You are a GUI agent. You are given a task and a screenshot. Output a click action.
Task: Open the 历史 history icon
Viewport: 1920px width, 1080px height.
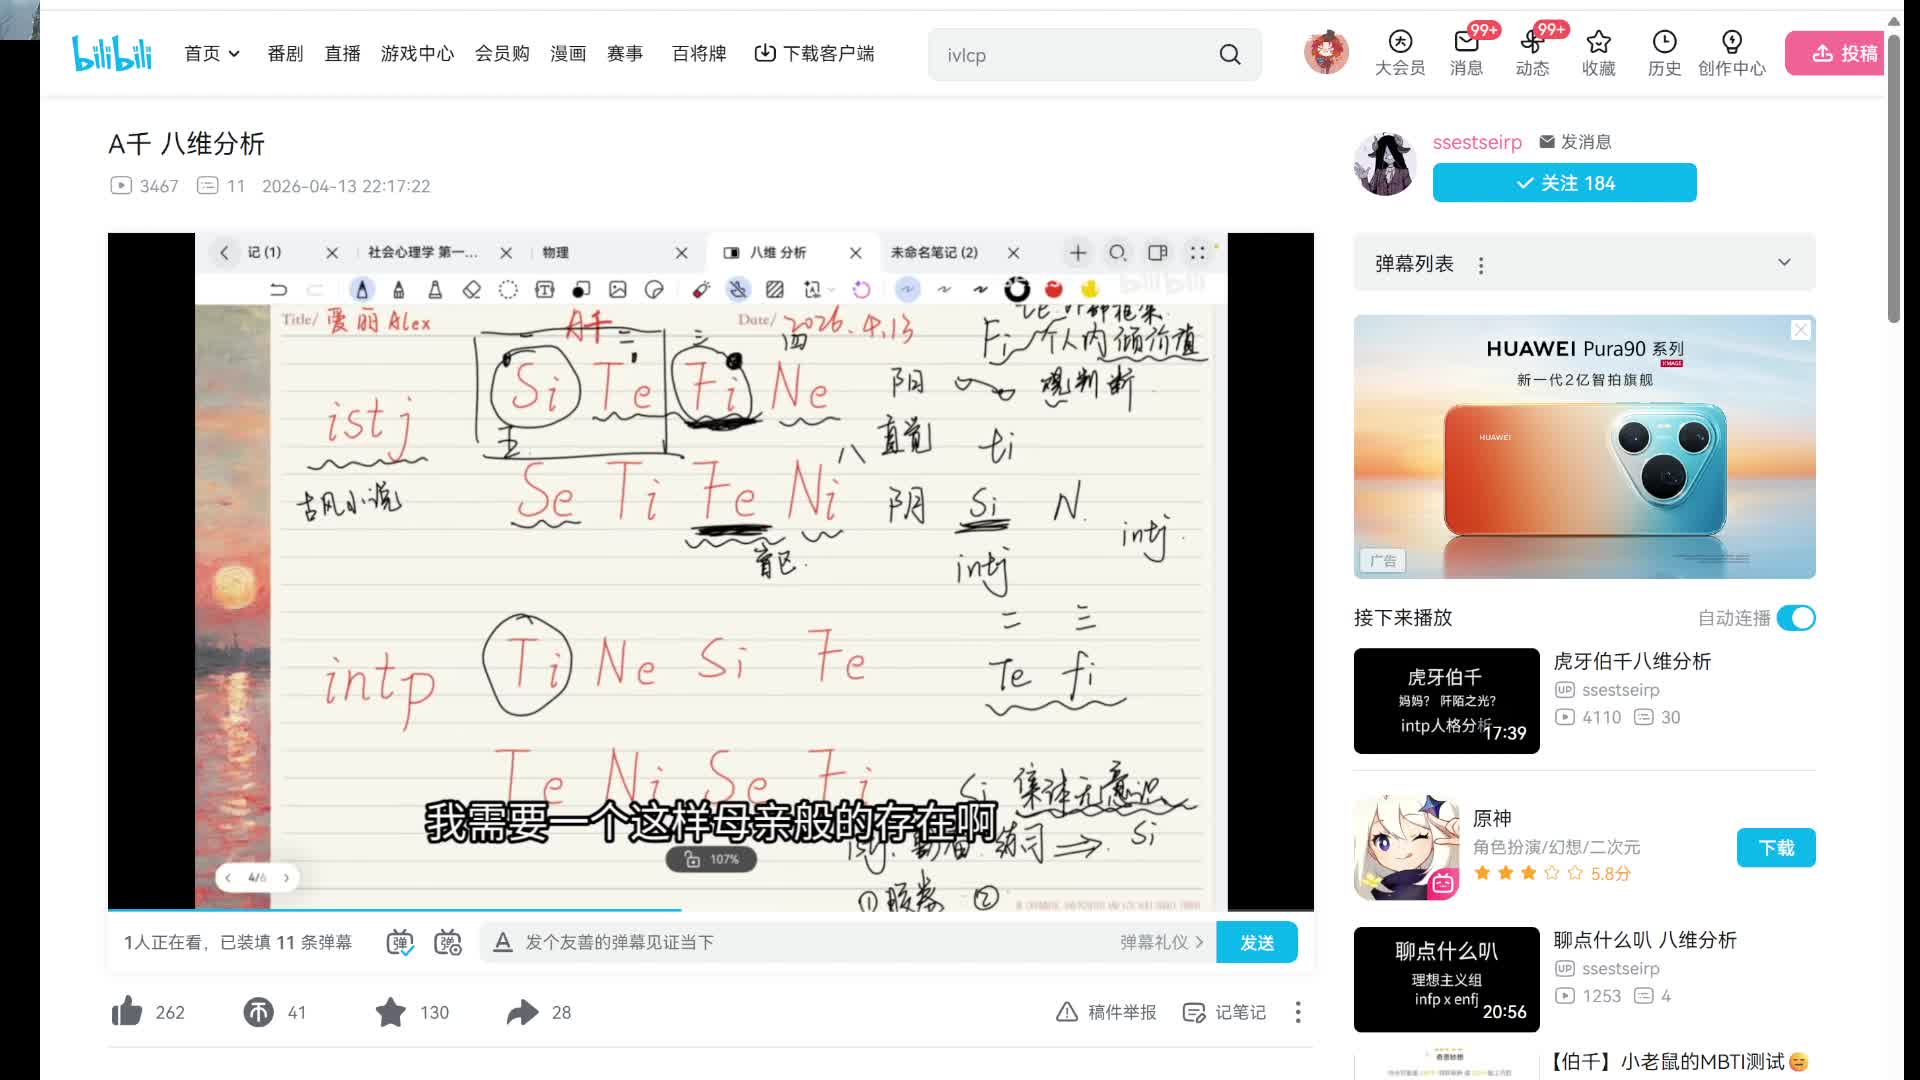1664,42
